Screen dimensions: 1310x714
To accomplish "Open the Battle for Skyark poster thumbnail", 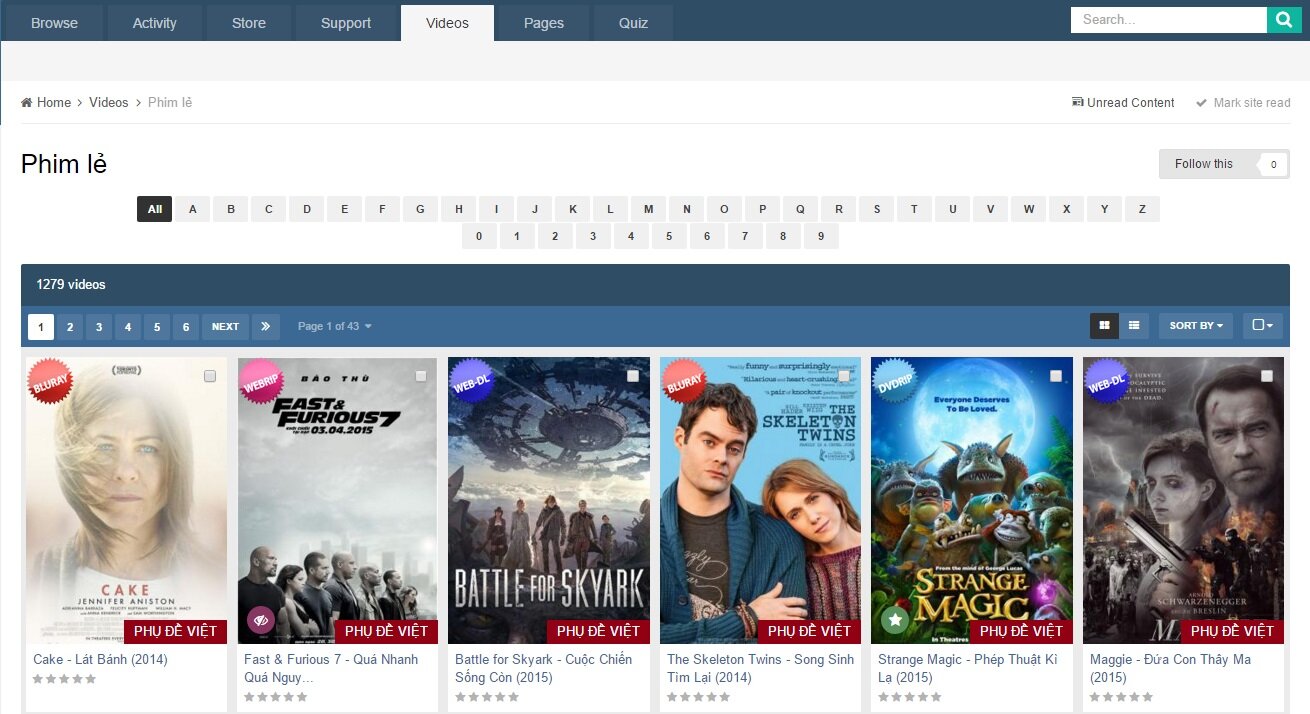I will (x=549, y=500).
